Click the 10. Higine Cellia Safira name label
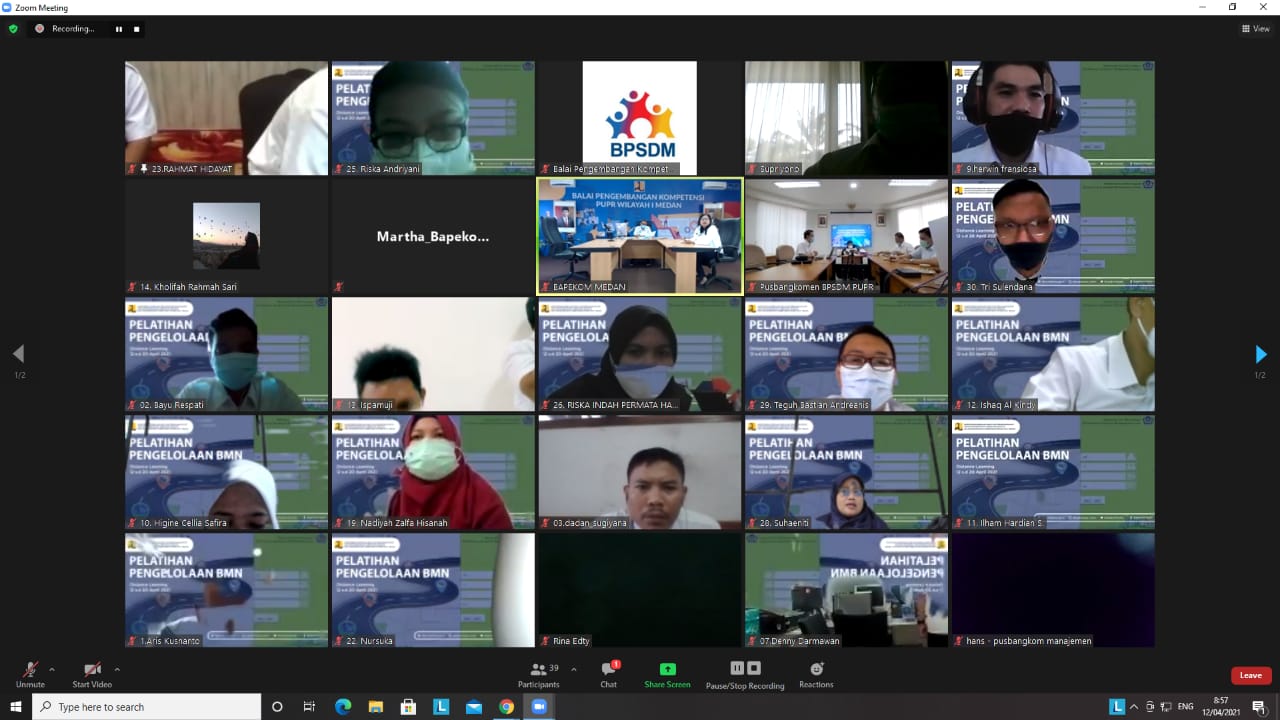This screenshot has width=1280, height=720. coord(183,523)
